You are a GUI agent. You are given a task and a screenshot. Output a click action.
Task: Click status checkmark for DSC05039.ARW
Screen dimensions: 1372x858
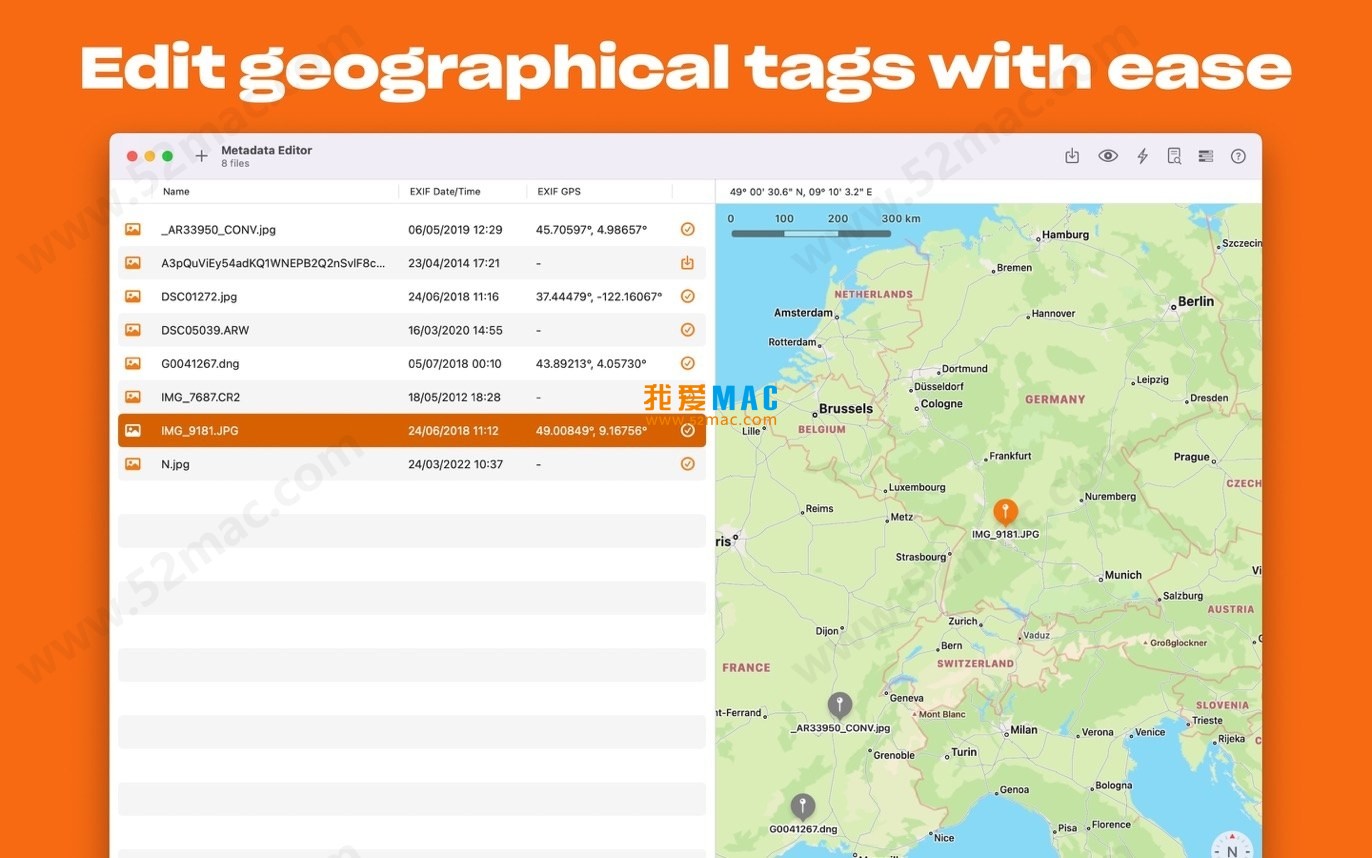[687, 330]
